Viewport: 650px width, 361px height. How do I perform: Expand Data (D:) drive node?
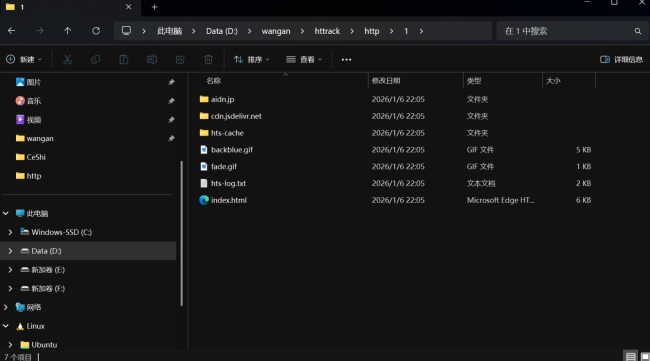(x=10, y=251)
